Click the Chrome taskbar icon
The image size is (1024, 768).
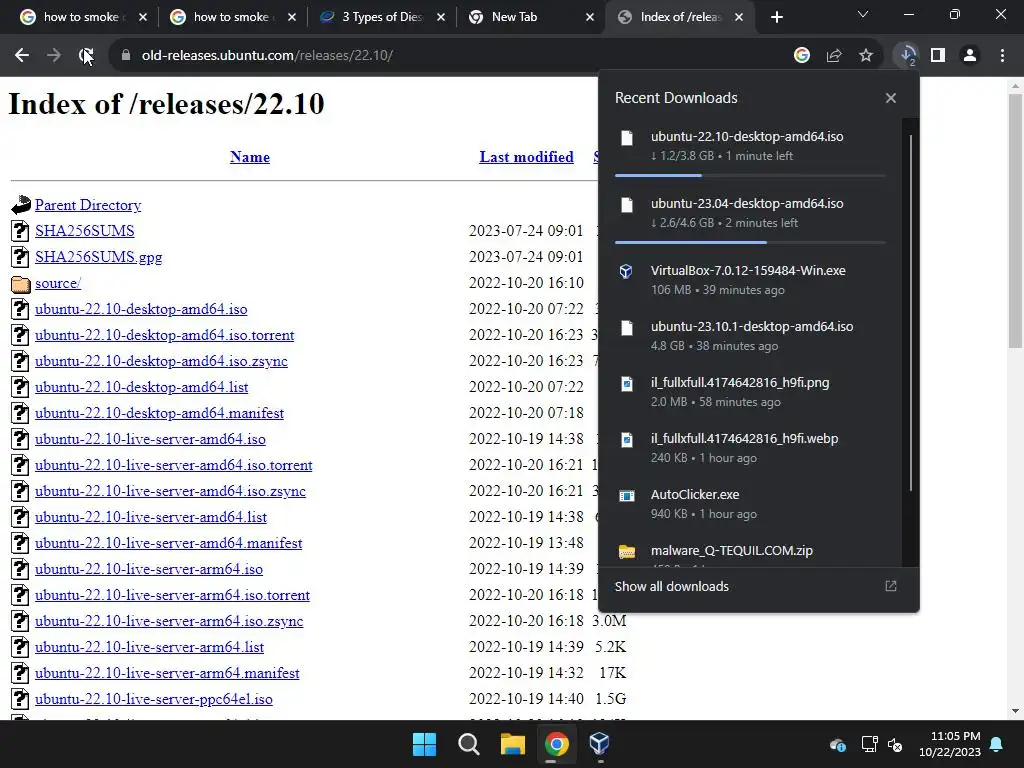[x=556, y=744]
